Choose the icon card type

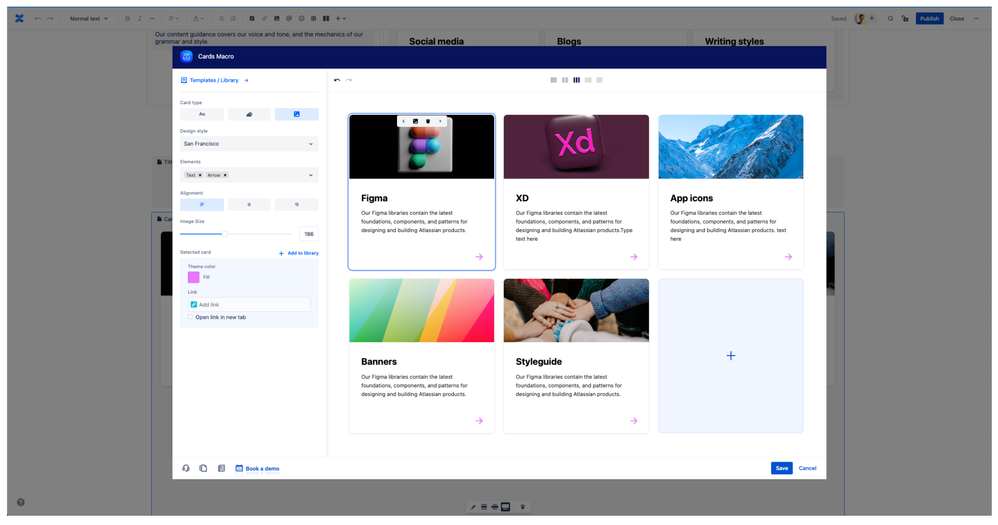(x=249, y=115)
